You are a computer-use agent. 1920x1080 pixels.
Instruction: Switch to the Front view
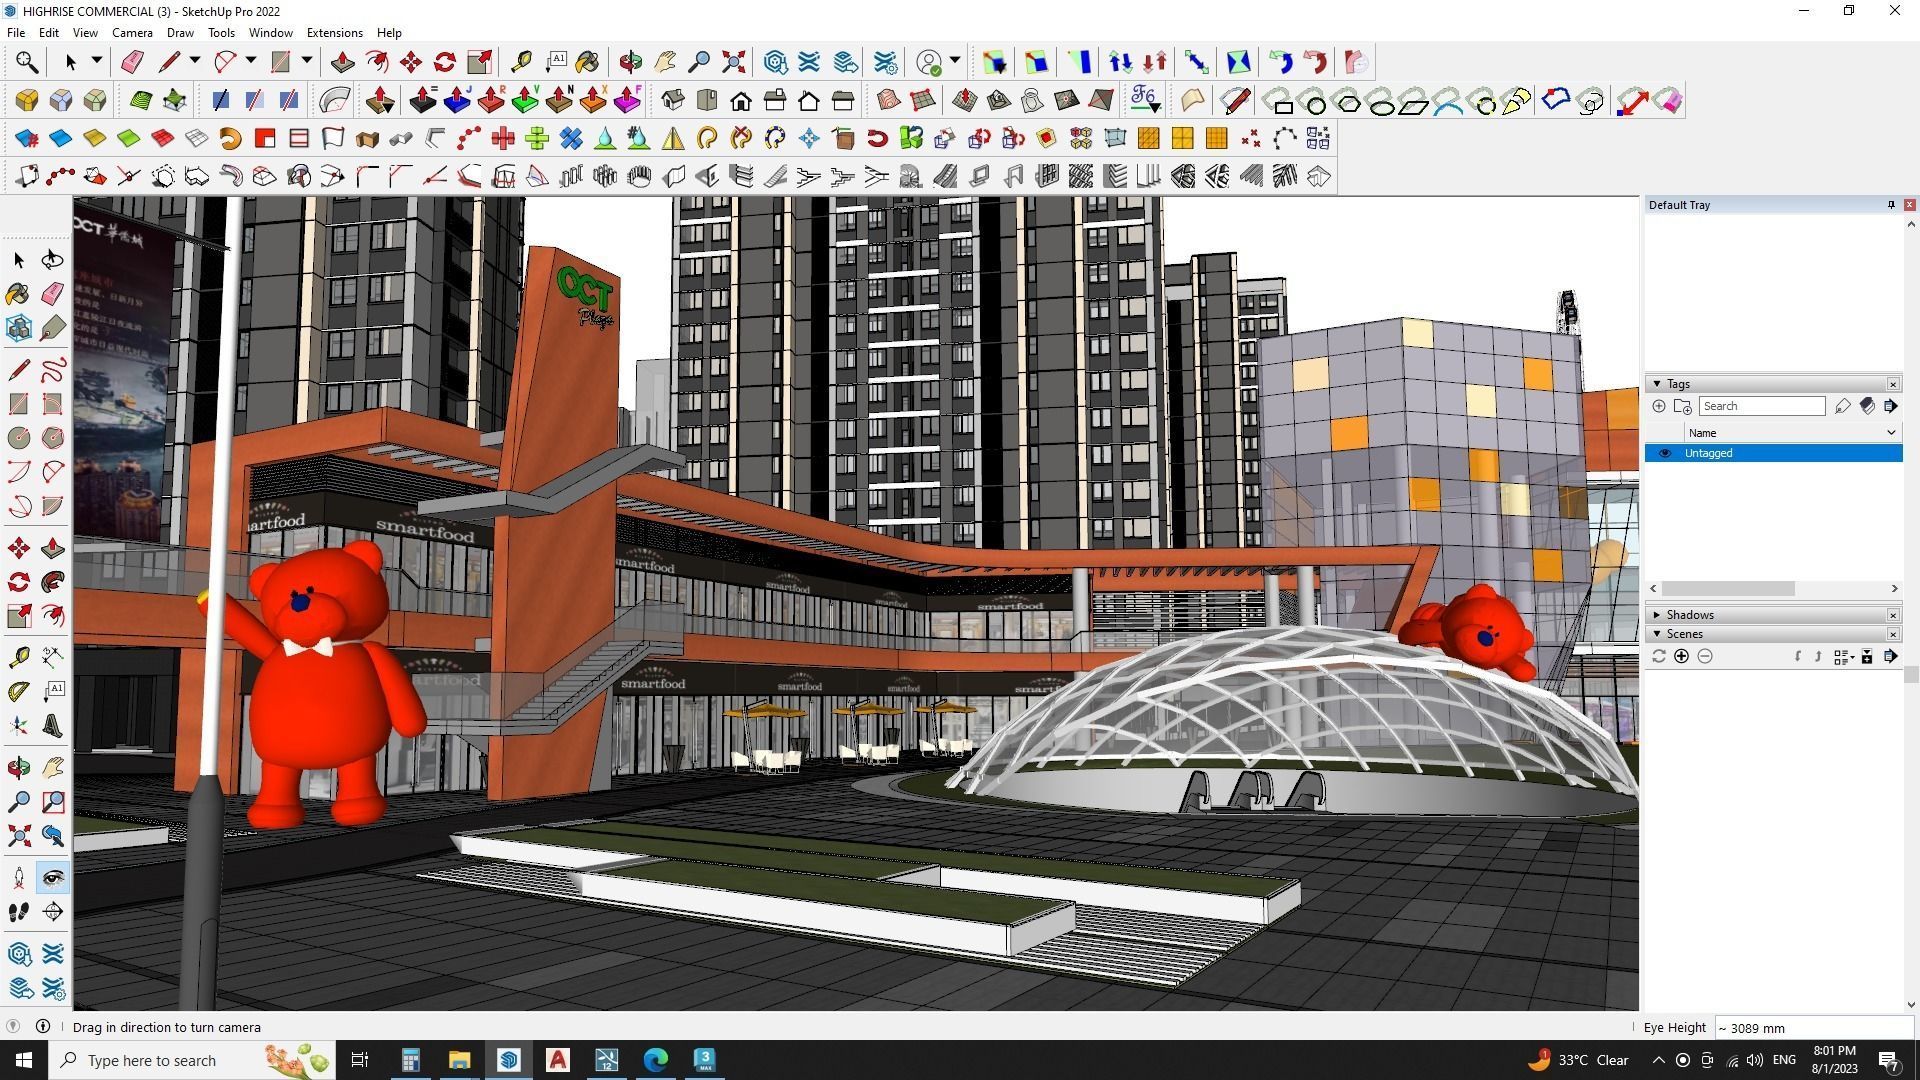741,100
